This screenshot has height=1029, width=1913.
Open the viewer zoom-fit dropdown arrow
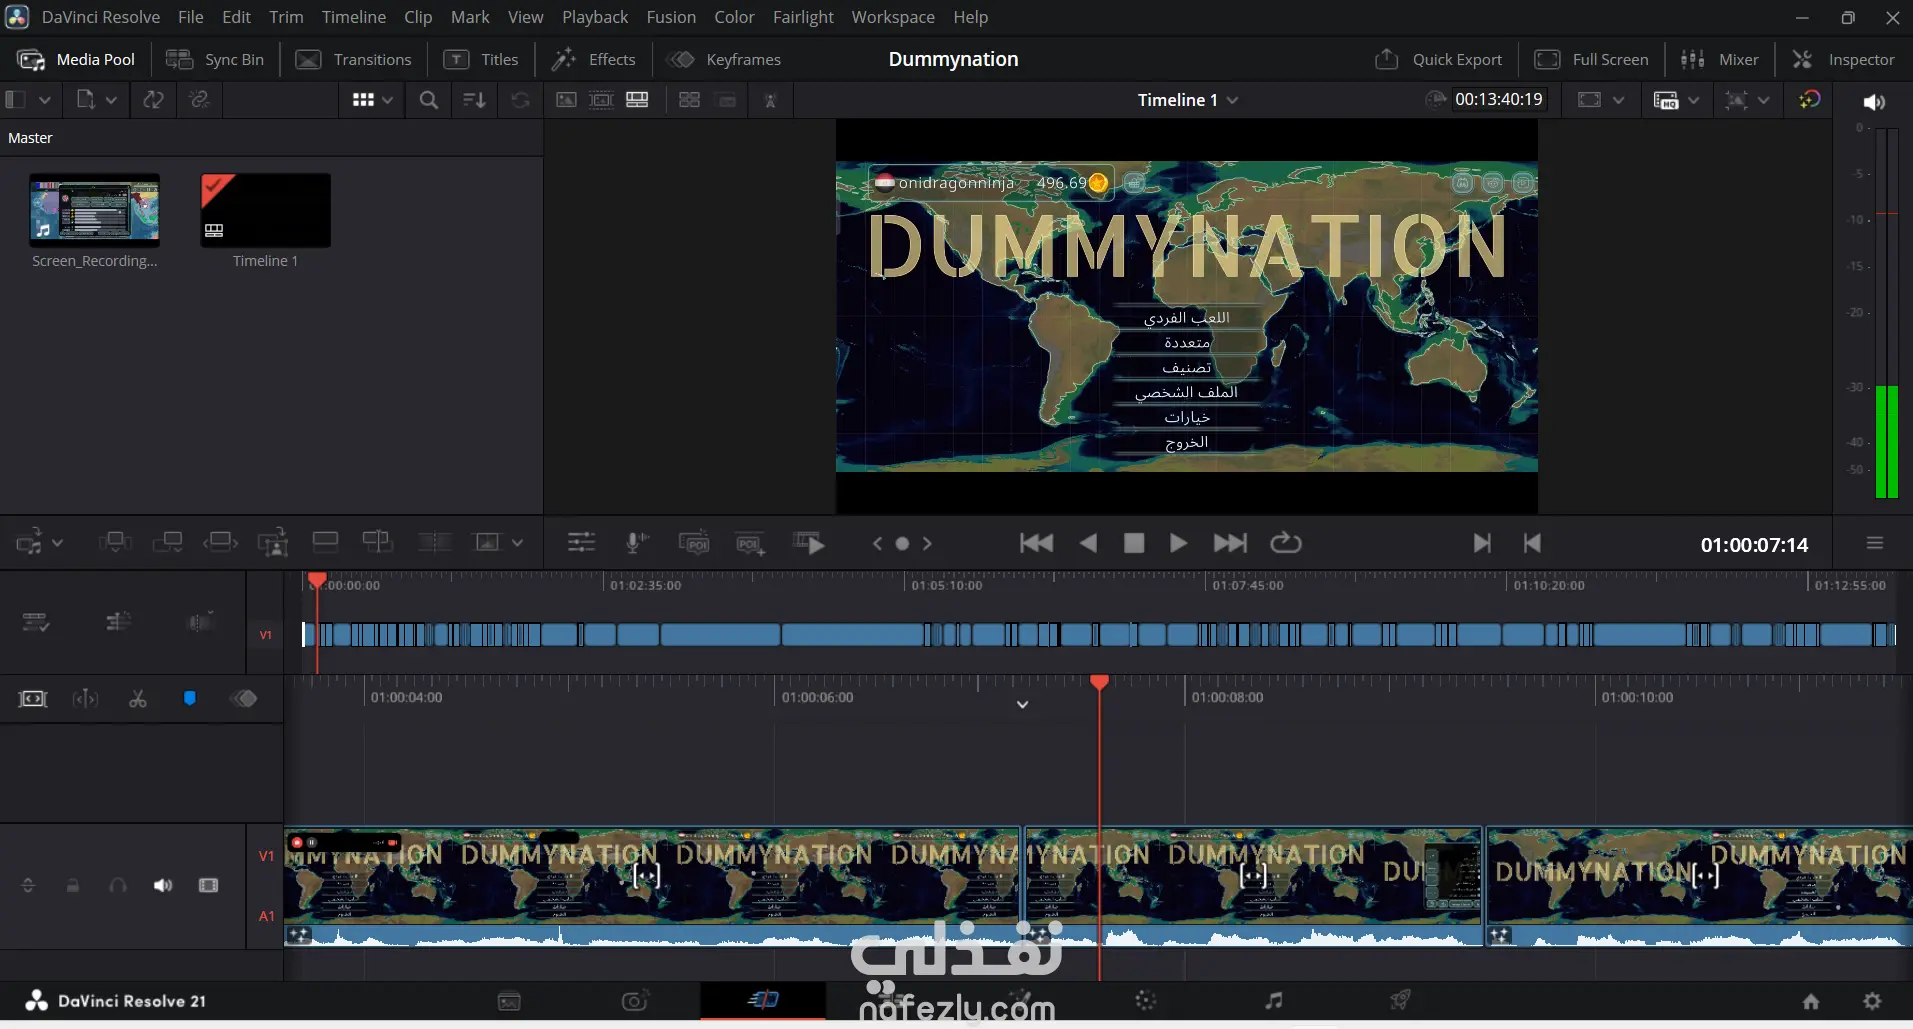1763,100
